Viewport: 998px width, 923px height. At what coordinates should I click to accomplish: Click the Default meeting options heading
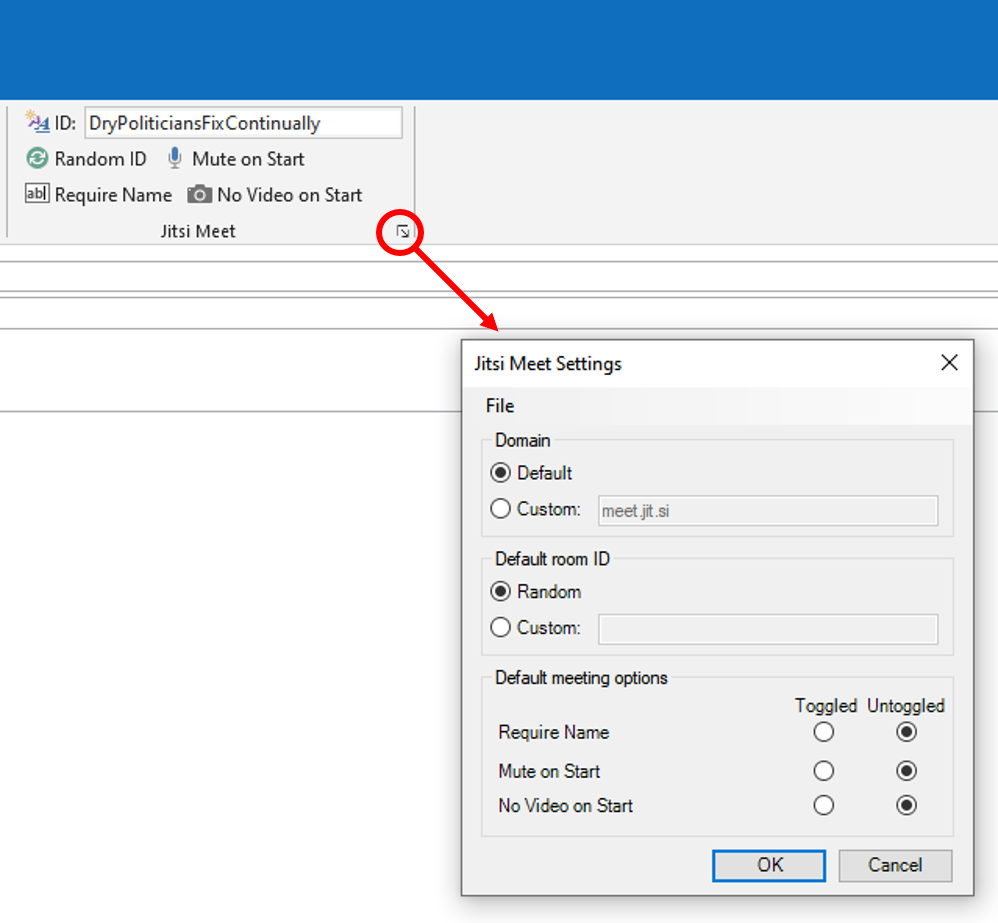pos(581,678)
